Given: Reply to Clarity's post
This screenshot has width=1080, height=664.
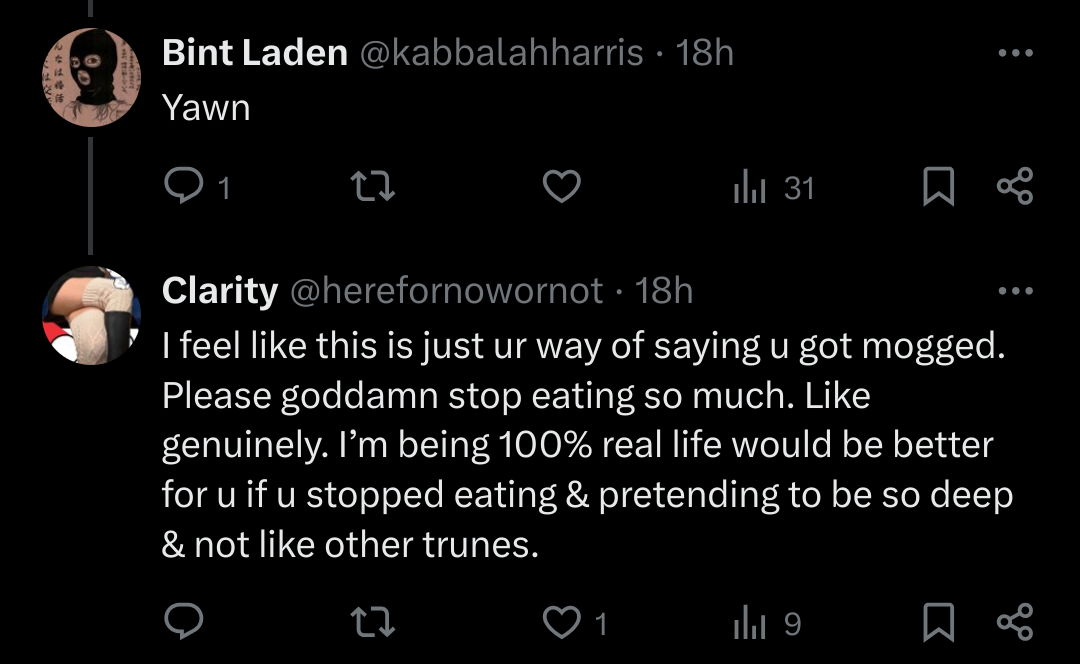Looking at the screenshot, I should (183, 623).
